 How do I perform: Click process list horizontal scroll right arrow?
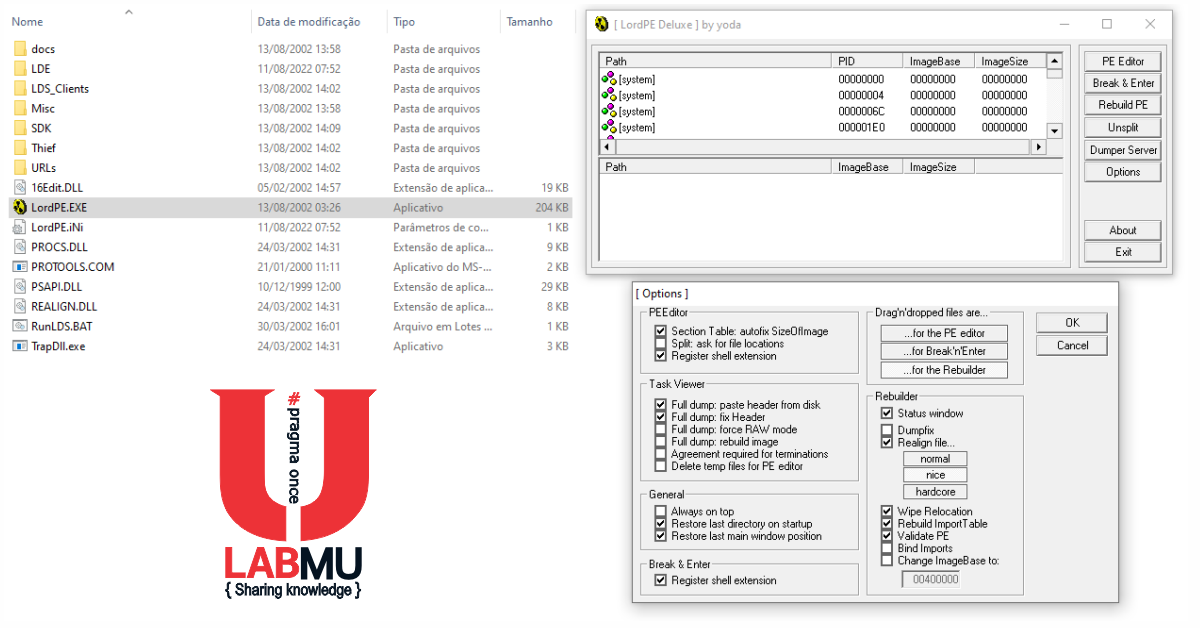tap(1038, 147)
